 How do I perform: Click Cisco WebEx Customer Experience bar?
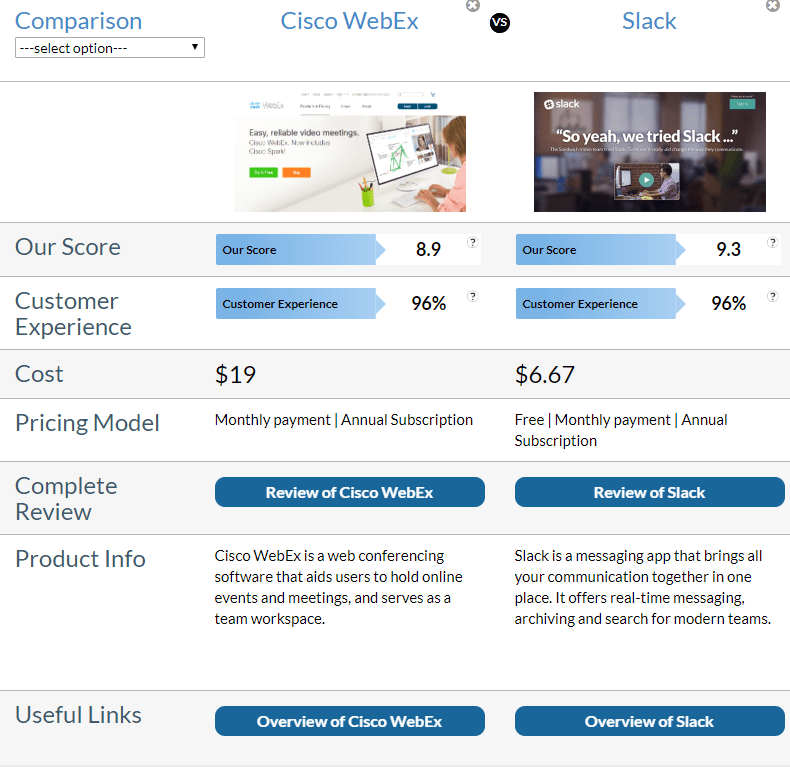click(x=301, y=303)
